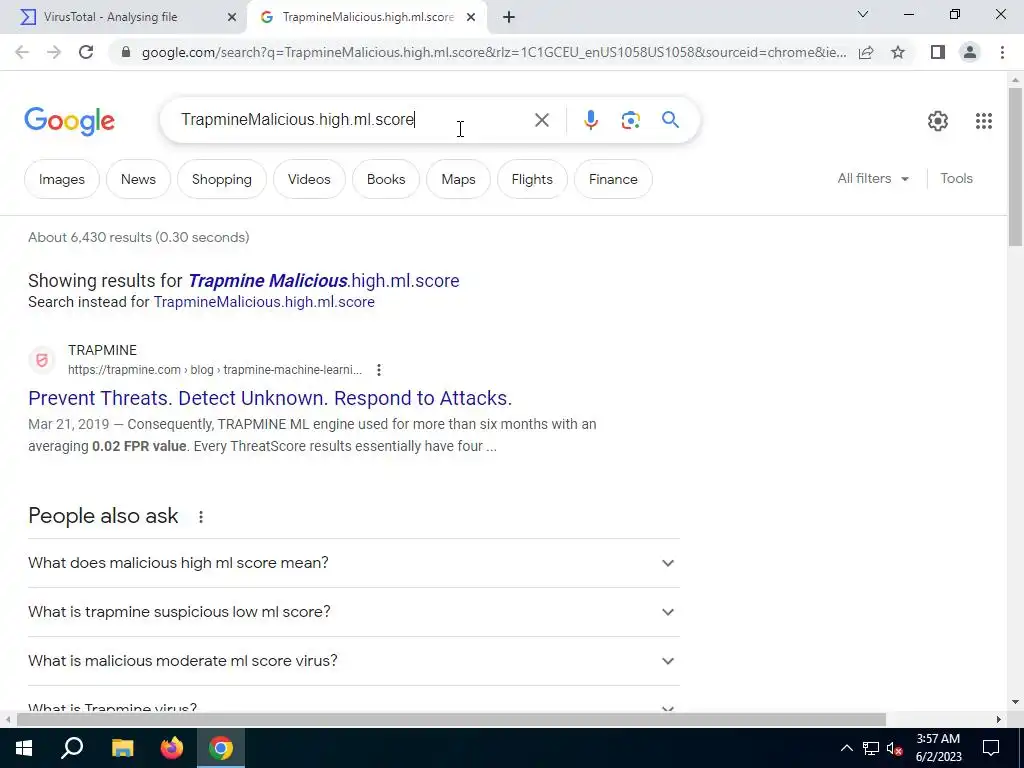Click the browser address bar URL
Viewport: 1024px width, 768px height.
coord(494,52)
